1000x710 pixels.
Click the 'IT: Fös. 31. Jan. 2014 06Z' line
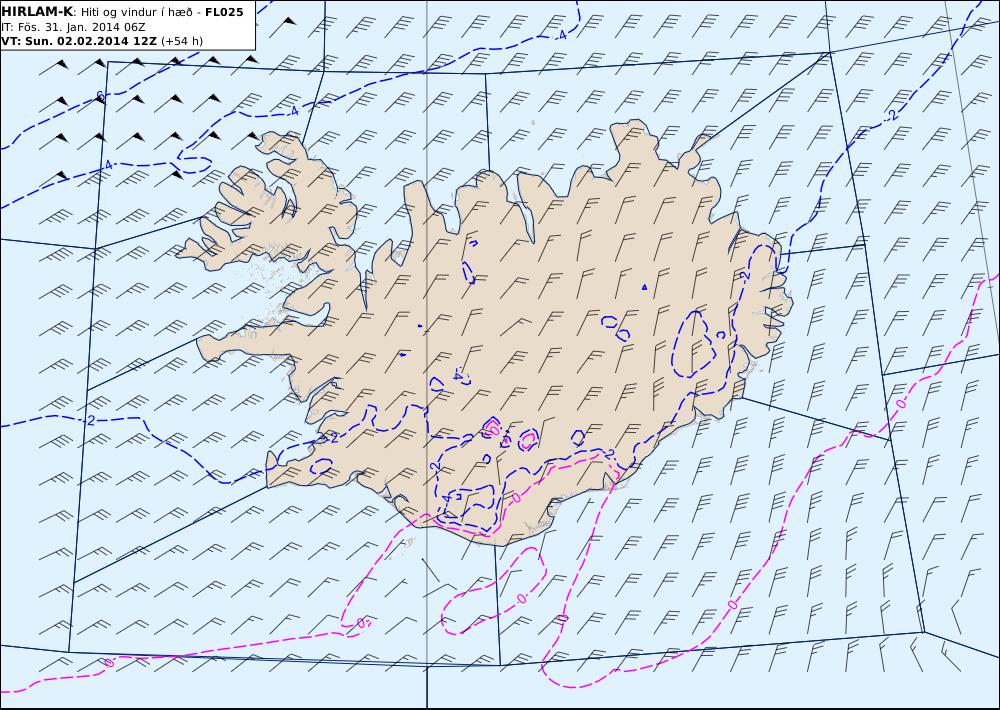coord(73,27)
